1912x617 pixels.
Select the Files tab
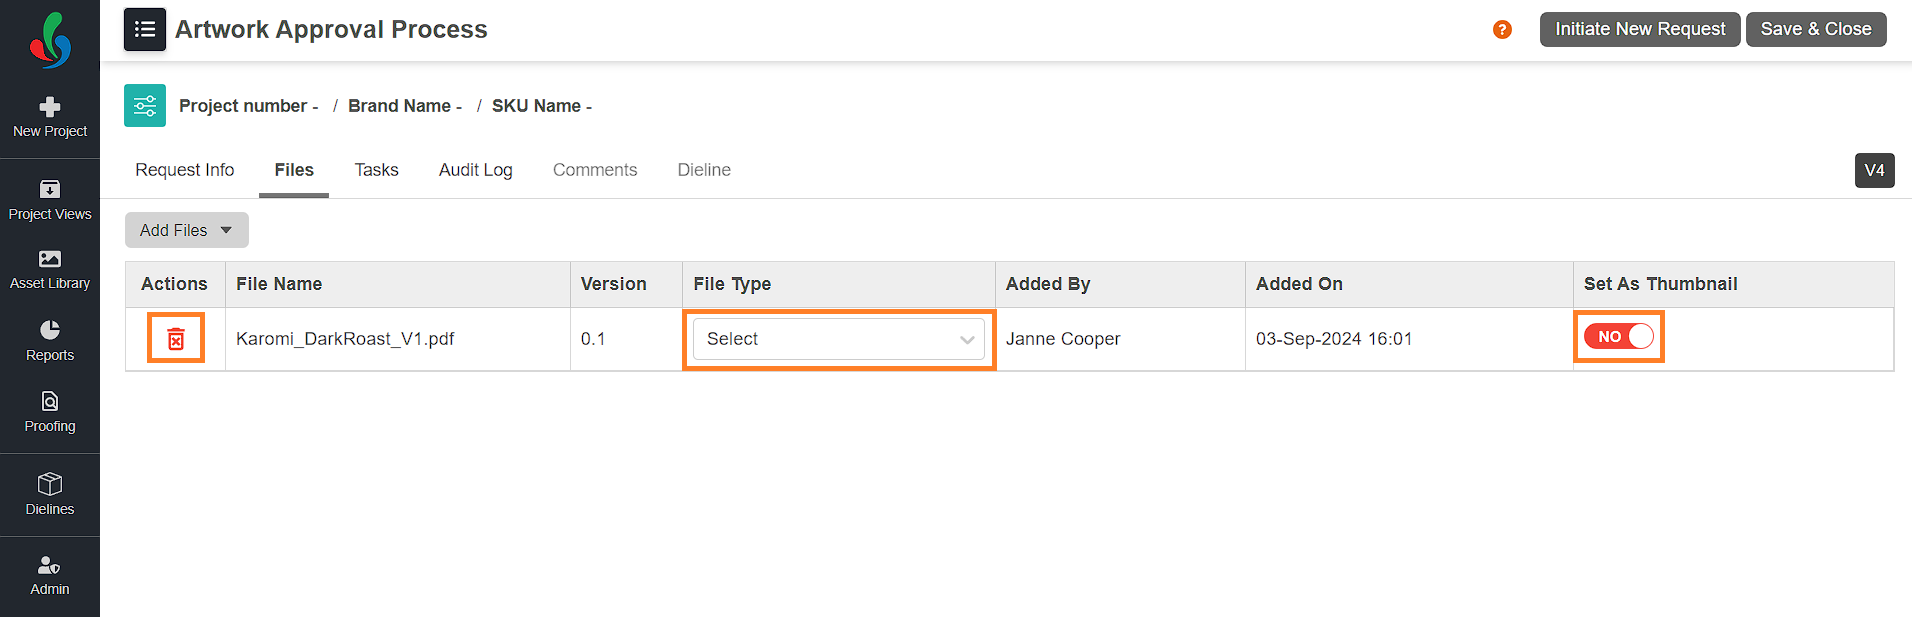[294, 170]
